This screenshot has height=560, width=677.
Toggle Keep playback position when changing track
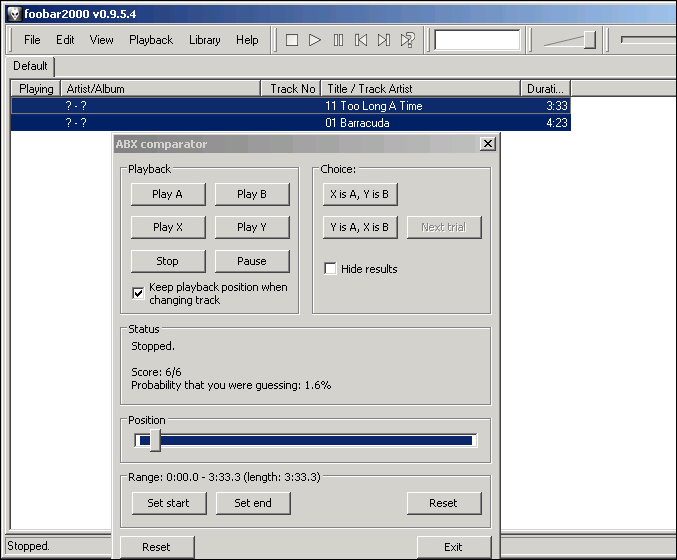(x=138, y=294)
